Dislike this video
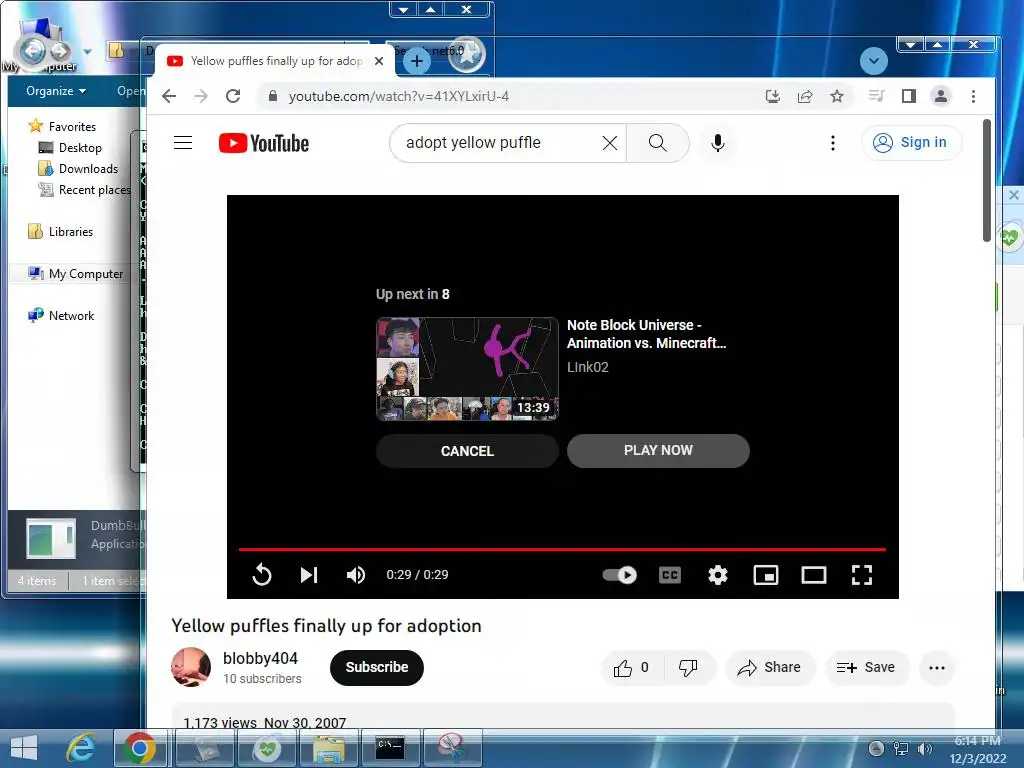 pyautogui.click(x=688, y=667)
